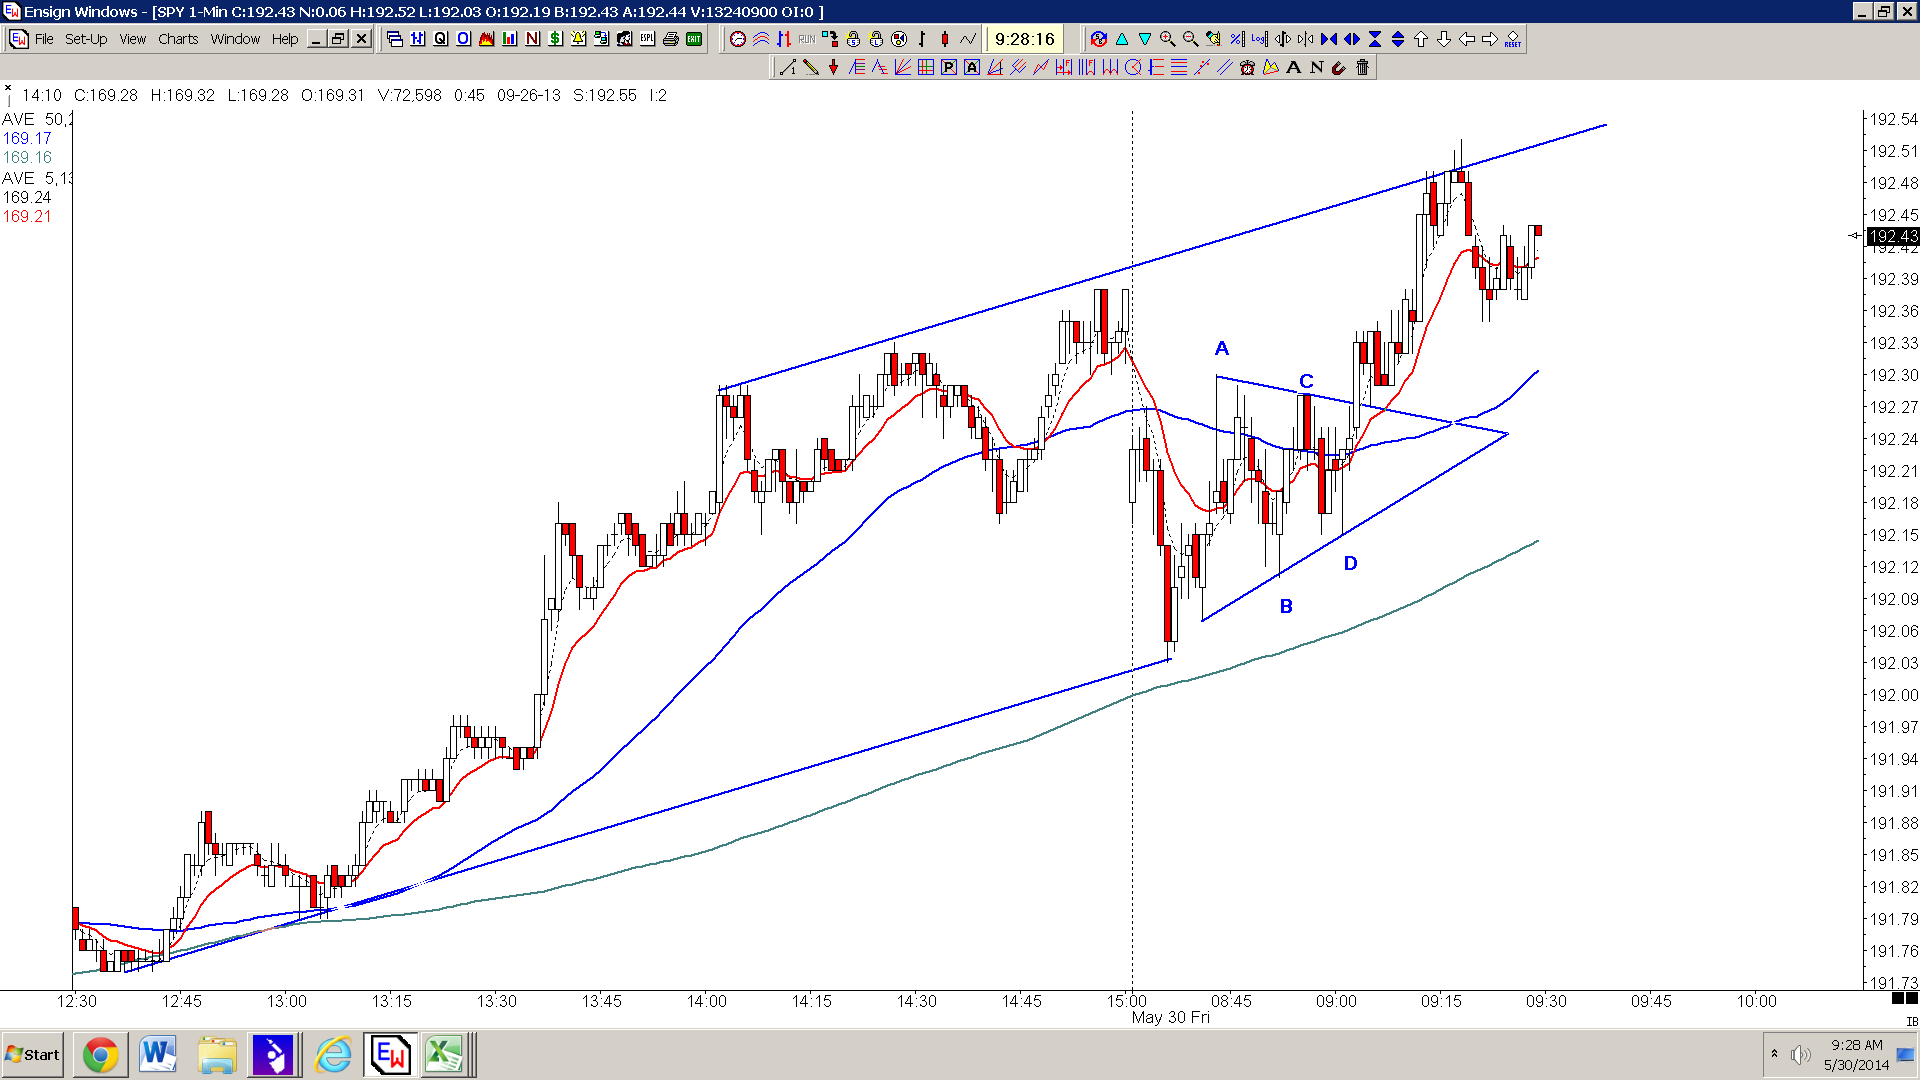Viewport: 1920px width, 1080px height.
Task: Open the Charts menu
Action: click(x=178, y=39)
